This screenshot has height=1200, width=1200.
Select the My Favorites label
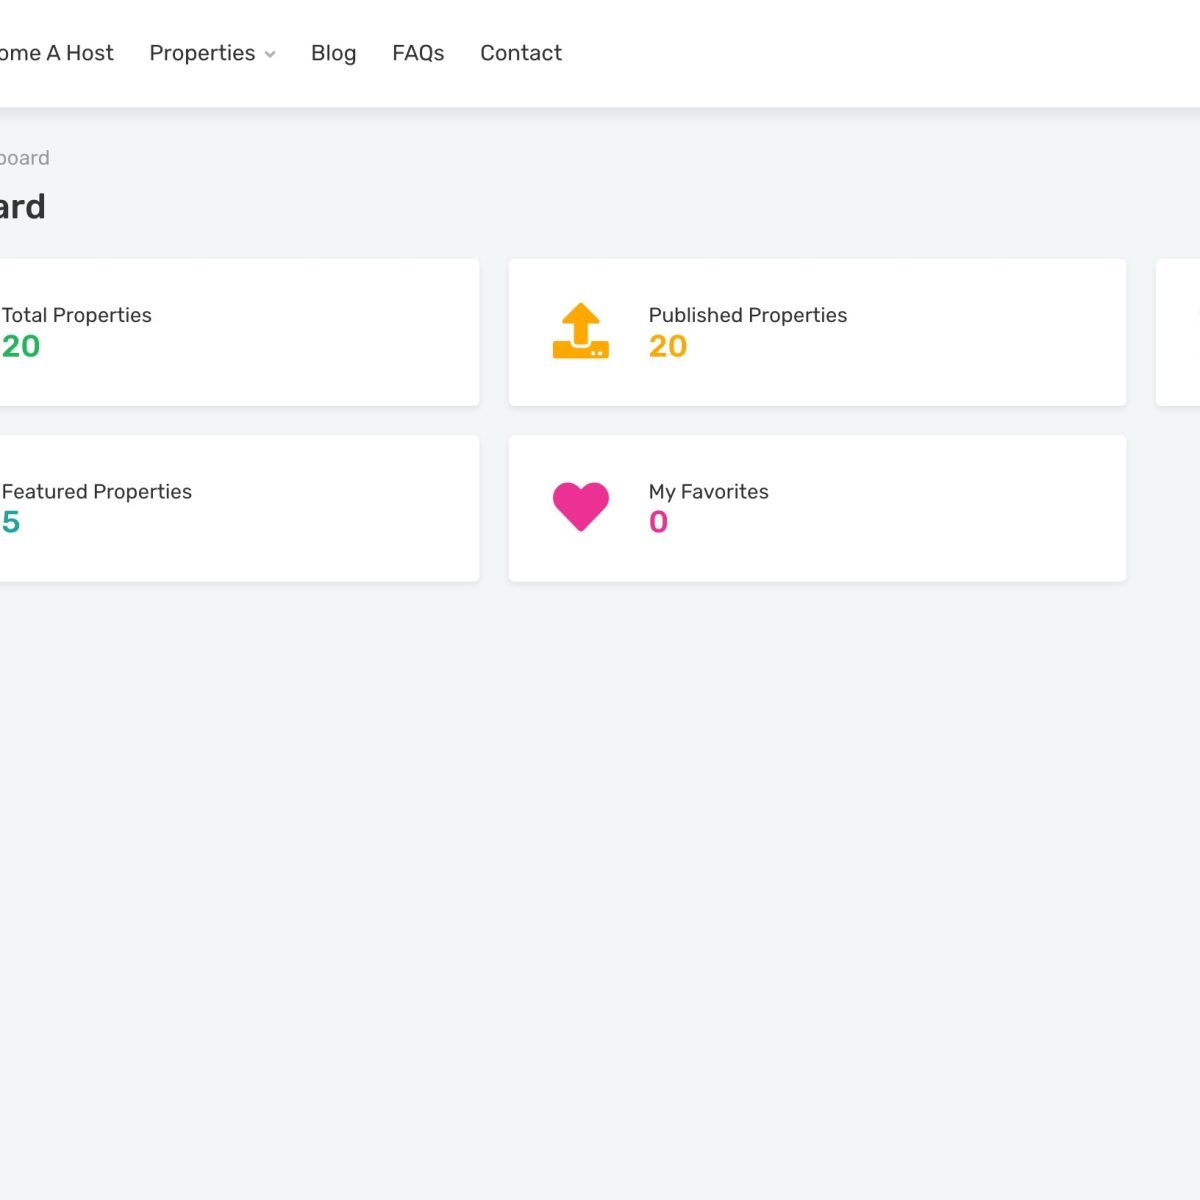pos(708,491)
